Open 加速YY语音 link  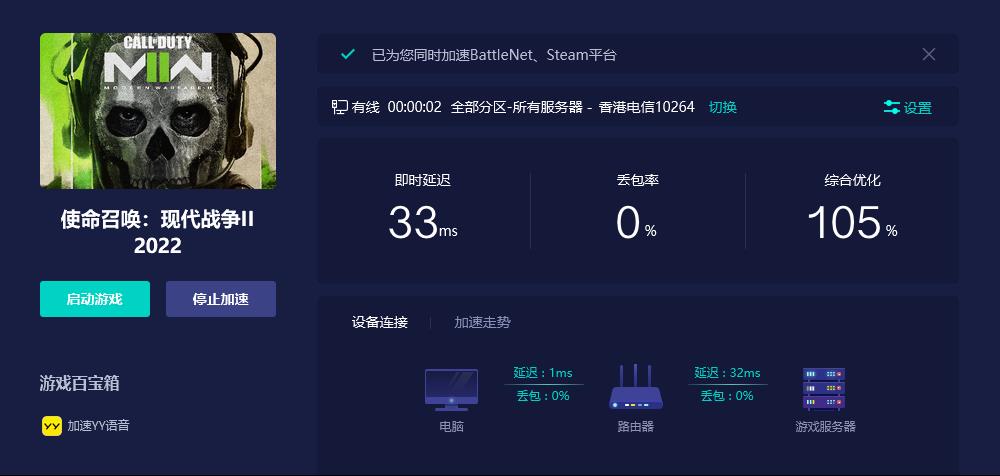pos(98,426)
